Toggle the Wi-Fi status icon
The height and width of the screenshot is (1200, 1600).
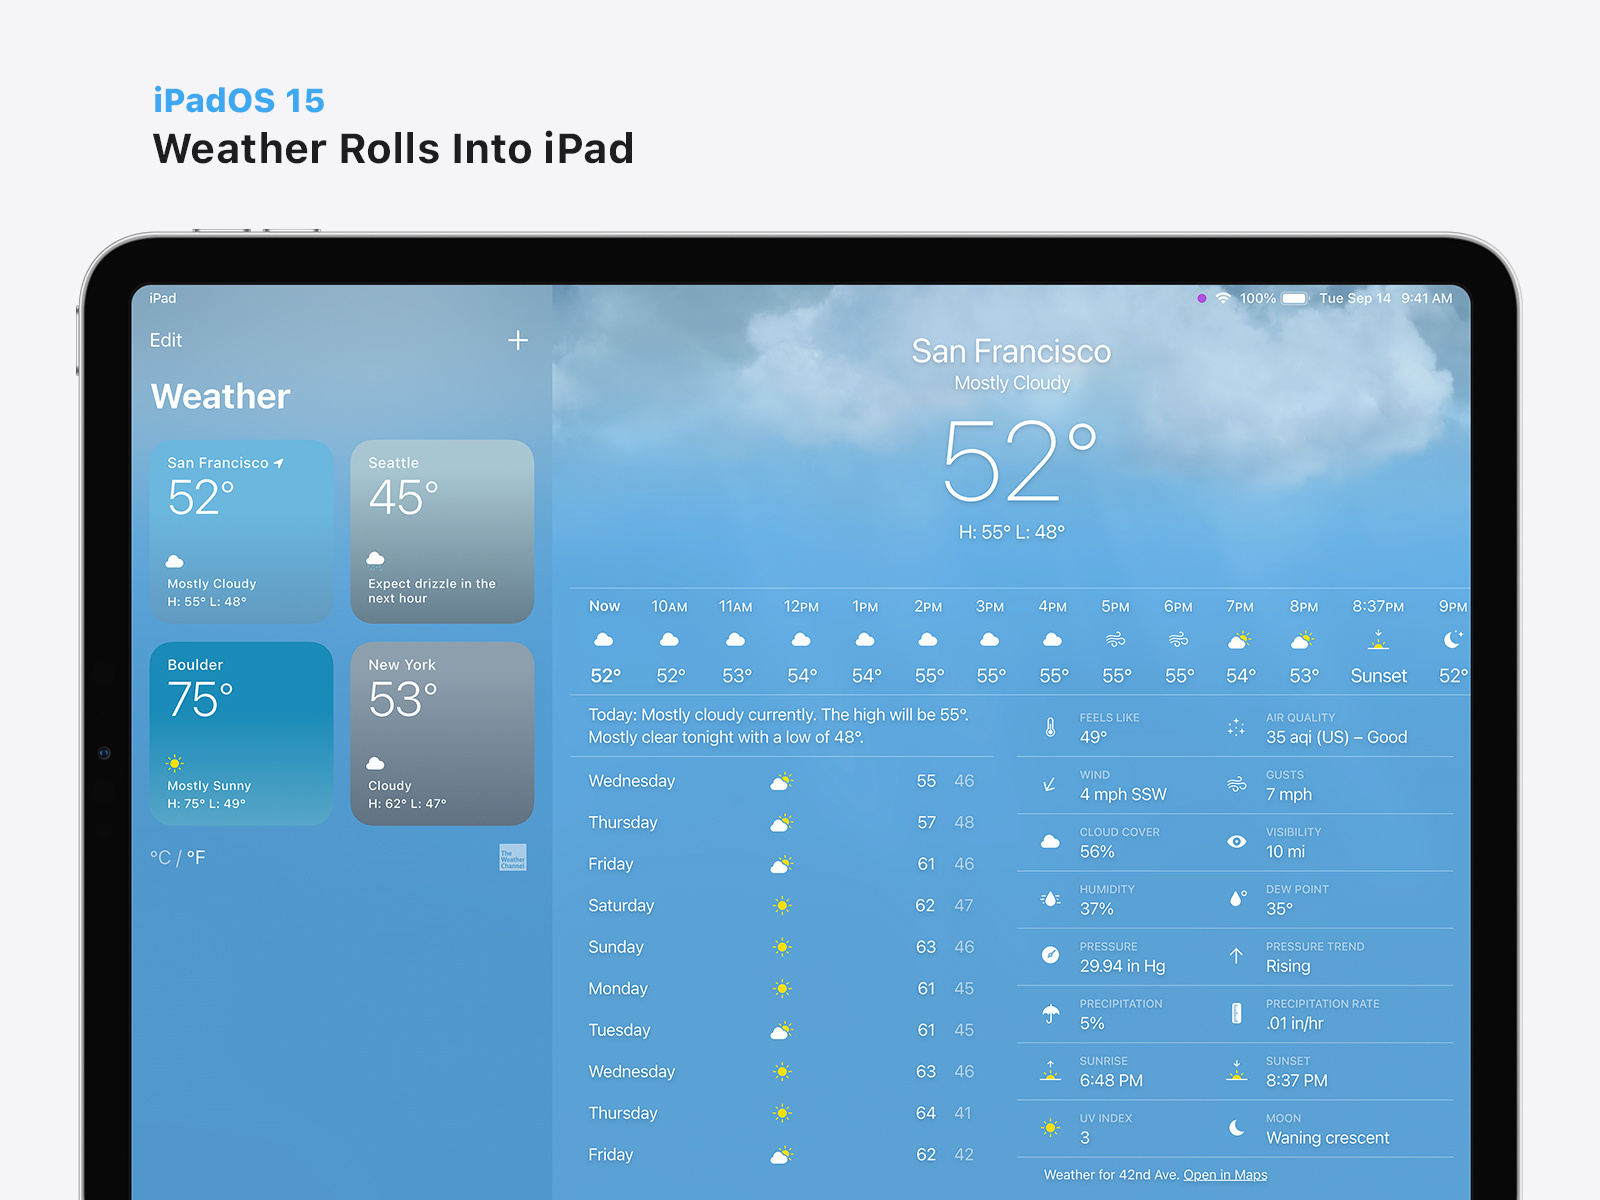[1223, 297]
